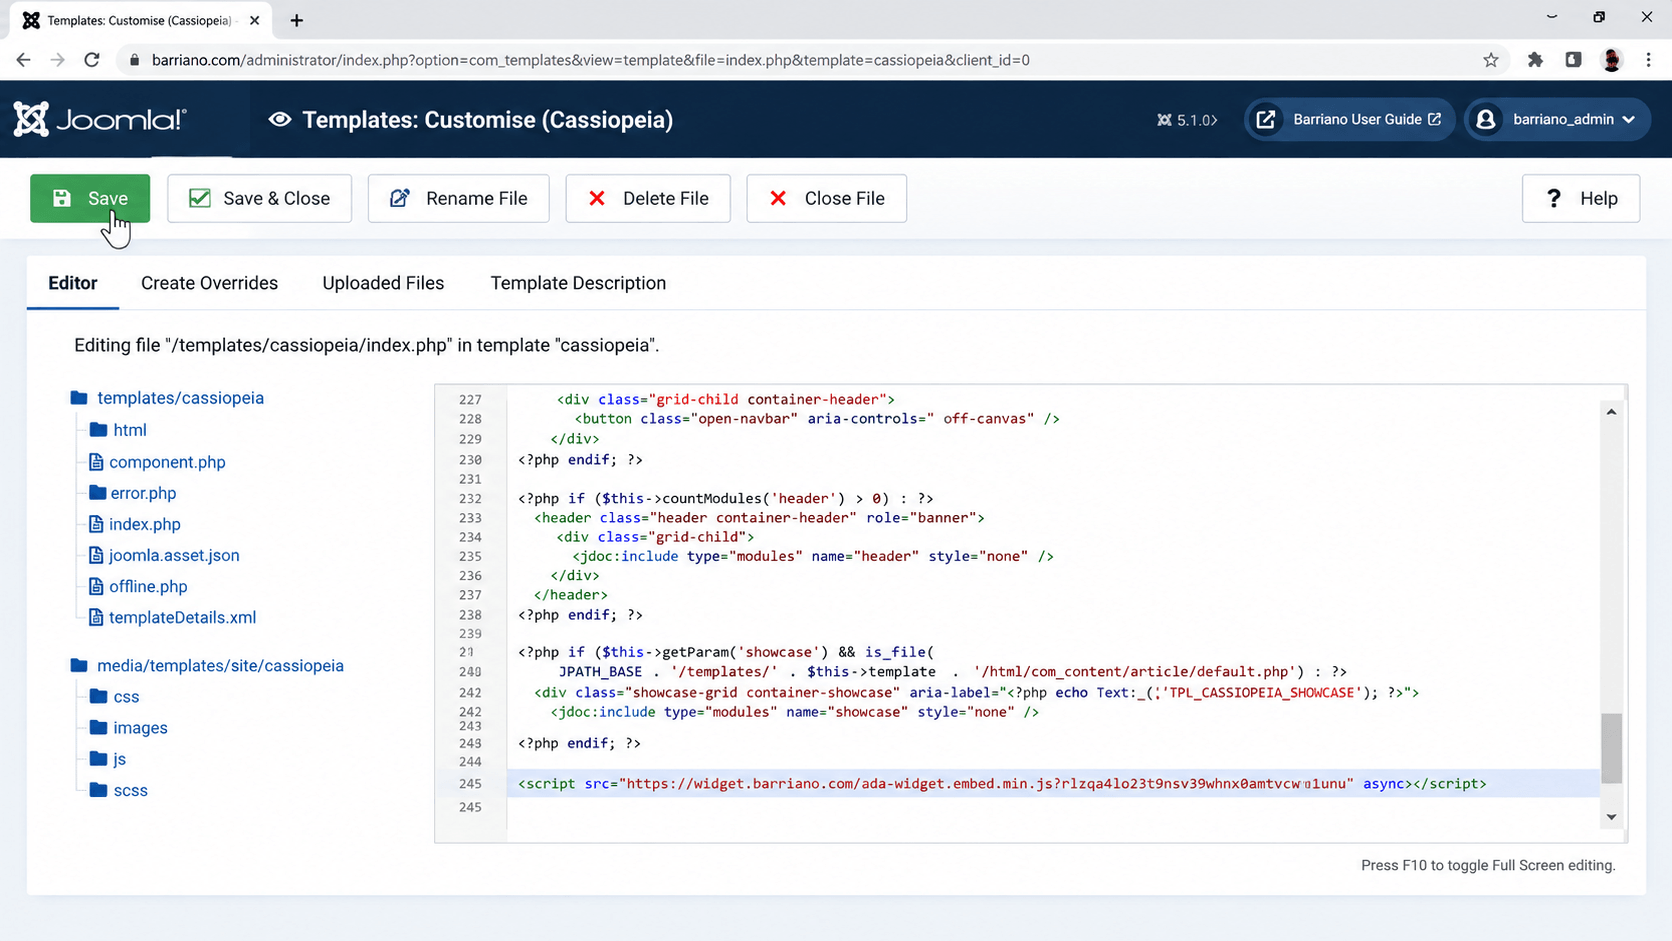Bookmark the page with the star icon

1491,60
